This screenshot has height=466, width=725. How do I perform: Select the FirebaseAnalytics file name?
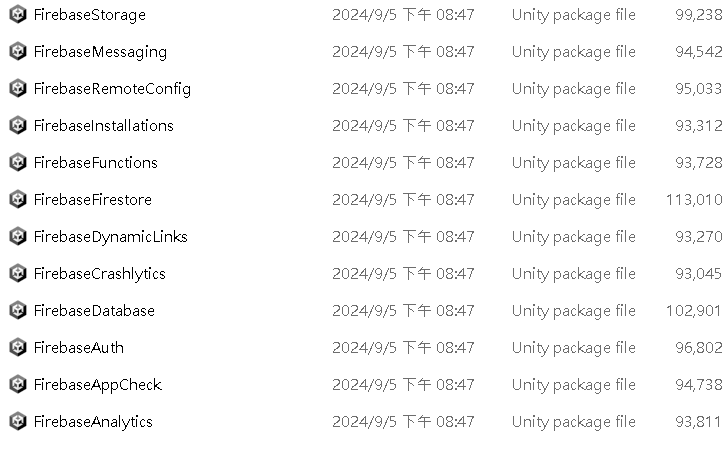click(x=93, y=422)
